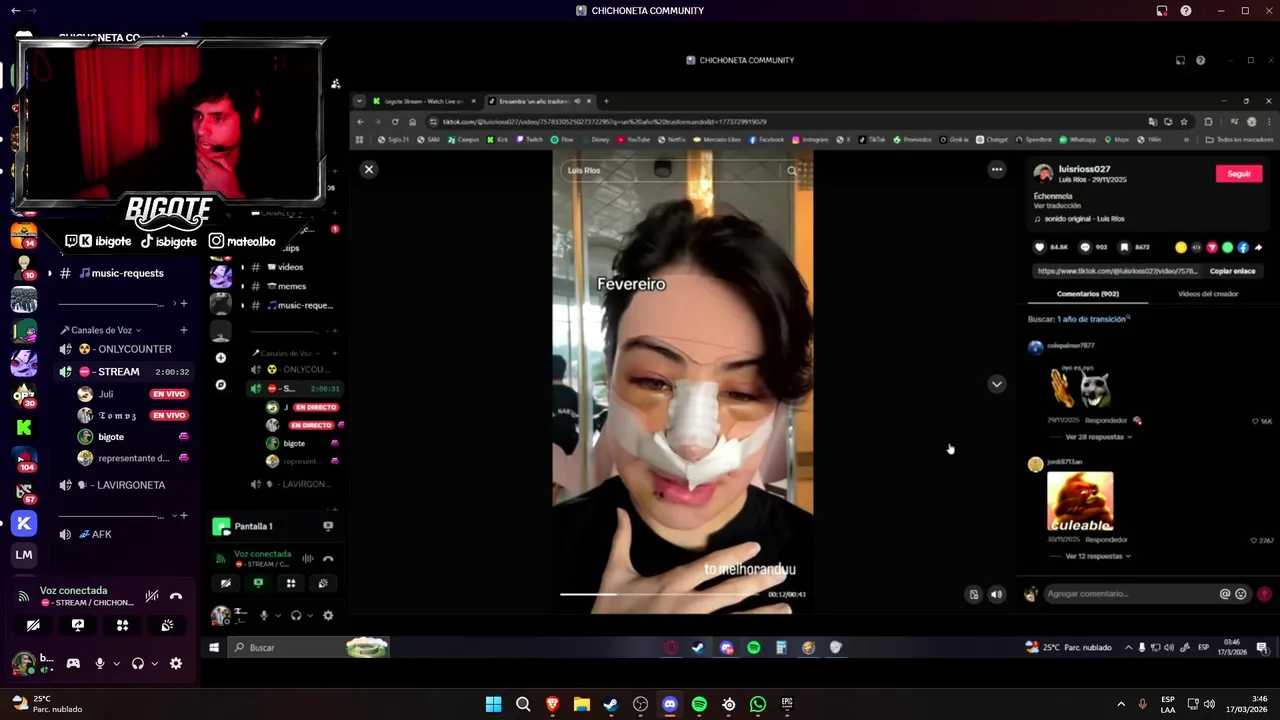The width and height of the screenshot is (1280, 720).
Task: Open Discord user settings gear
Action: (x=176, y=663)
